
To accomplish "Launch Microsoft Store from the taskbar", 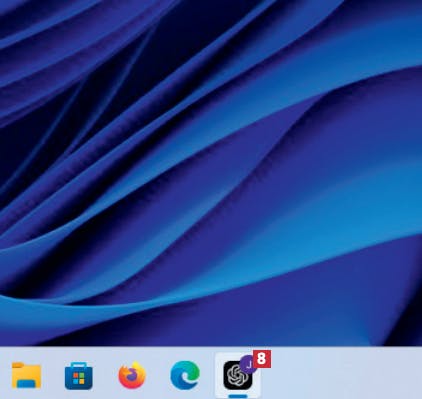I will (x=79, y=376).
